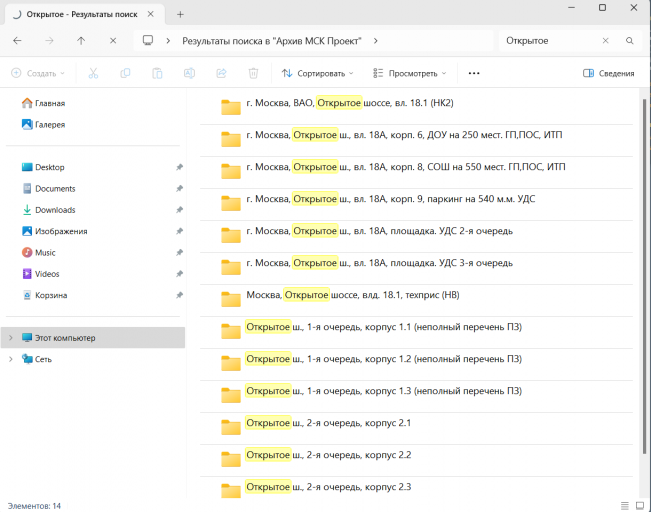Viewport: 651px width, 512px height.
Task: Expand the Этот компьютер tree node
Action: coord(11,338)
